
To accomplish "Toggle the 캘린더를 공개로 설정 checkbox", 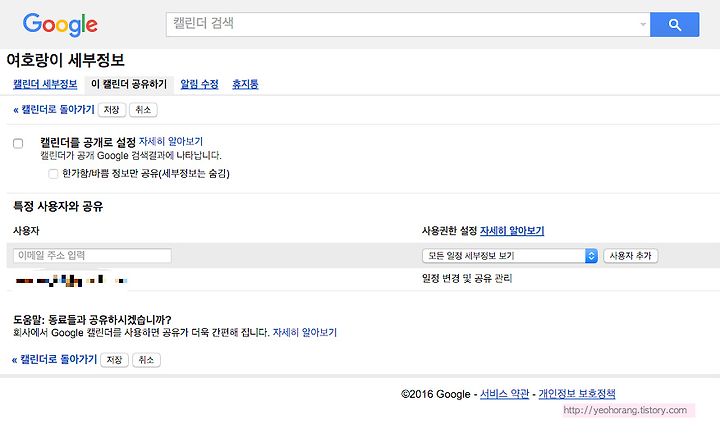I will [x=18, y=143].
